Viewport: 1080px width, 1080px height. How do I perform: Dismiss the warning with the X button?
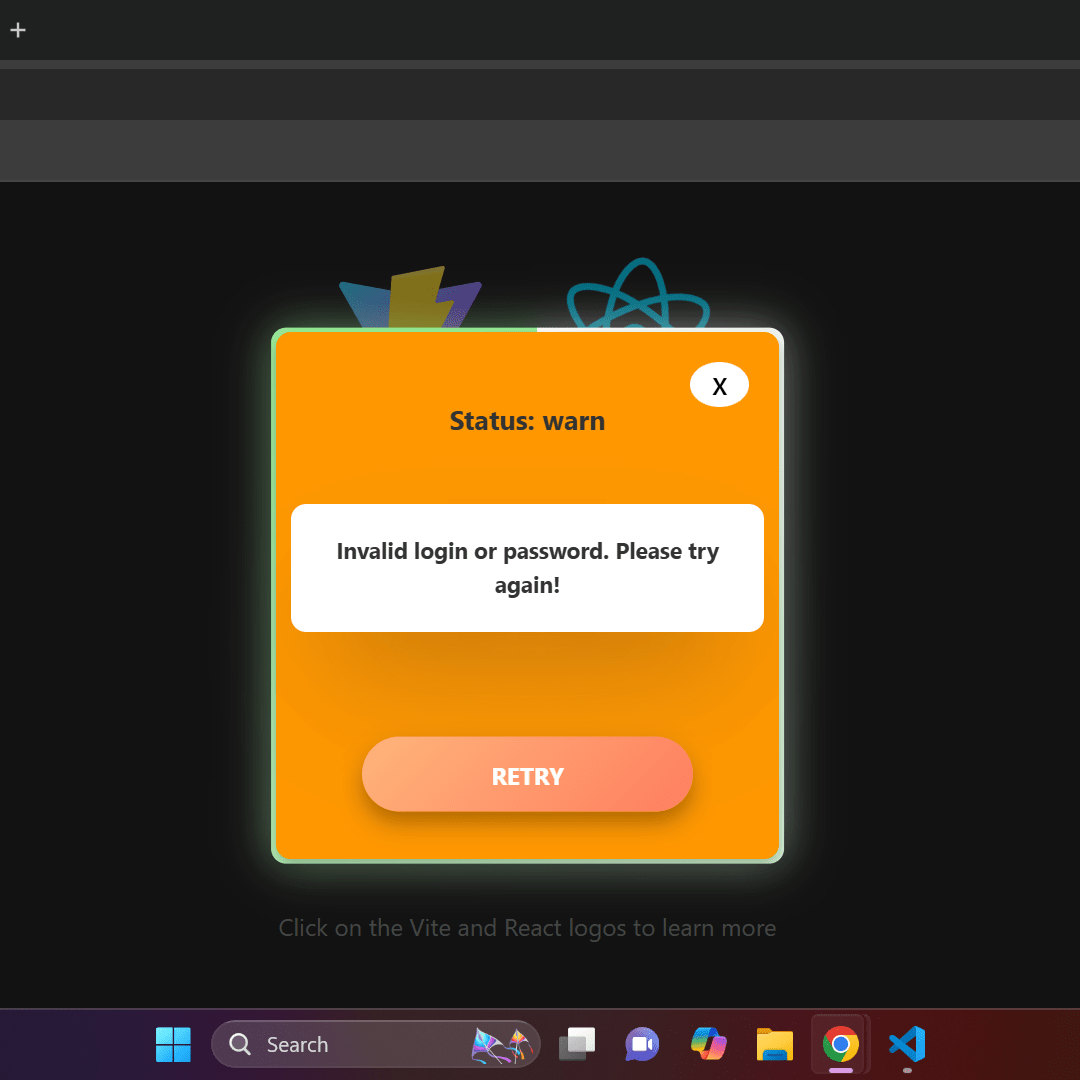719,384
